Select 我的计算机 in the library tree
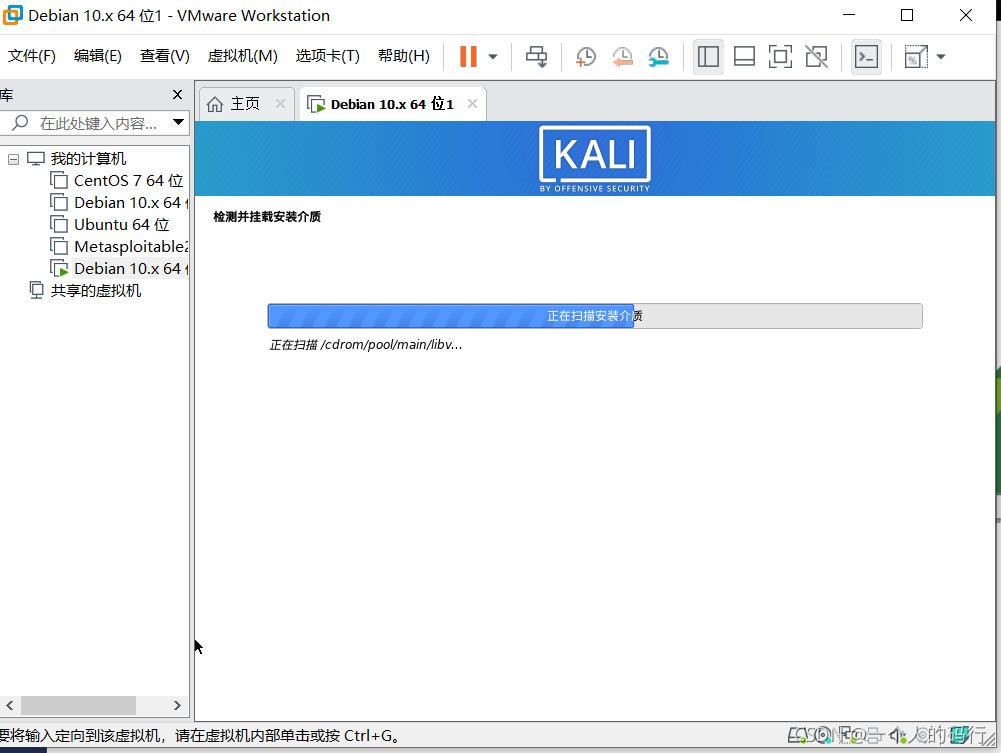The width and height of the screenshot is (1001, 753). pos(88,159)
